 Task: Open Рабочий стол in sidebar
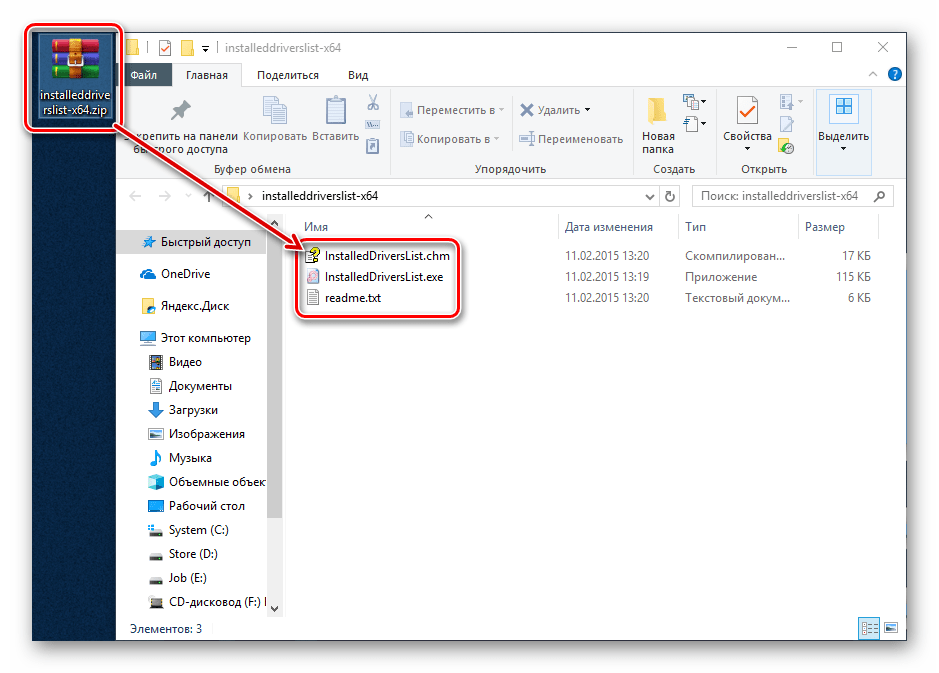196,506
